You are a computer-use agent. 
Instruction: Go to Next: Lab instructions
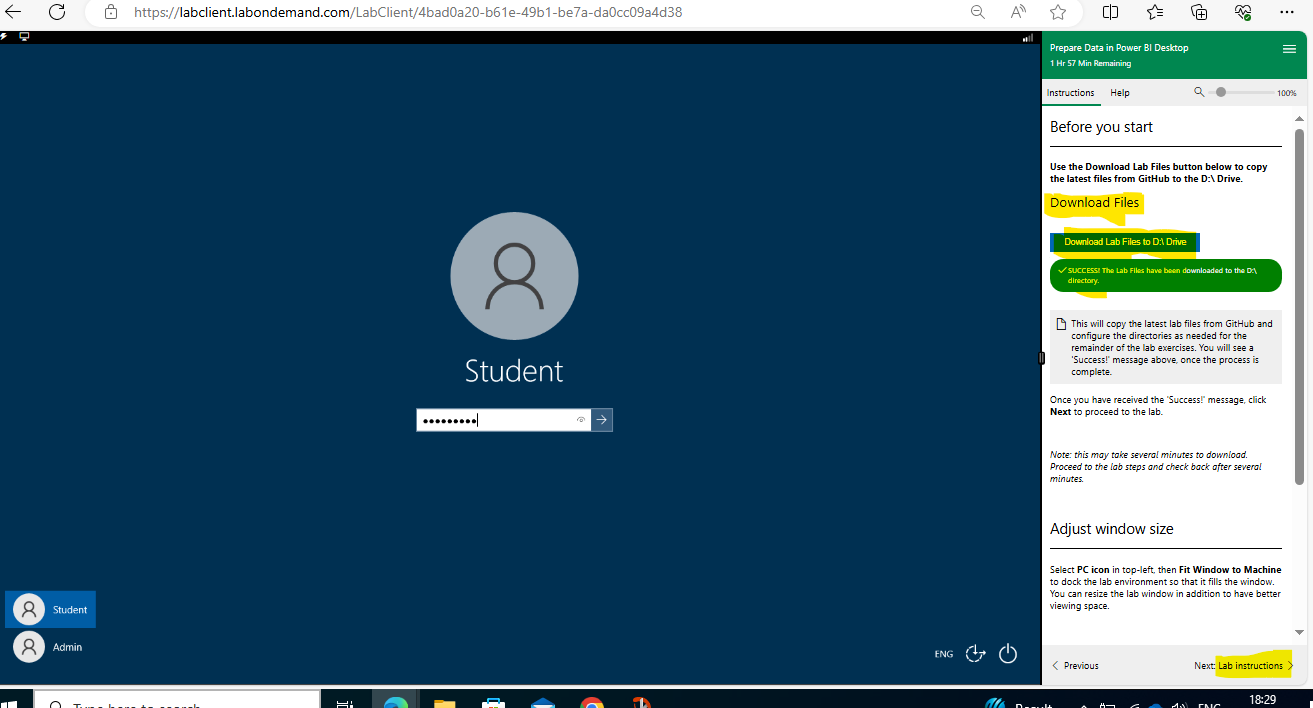click(x=1244, y=665)
